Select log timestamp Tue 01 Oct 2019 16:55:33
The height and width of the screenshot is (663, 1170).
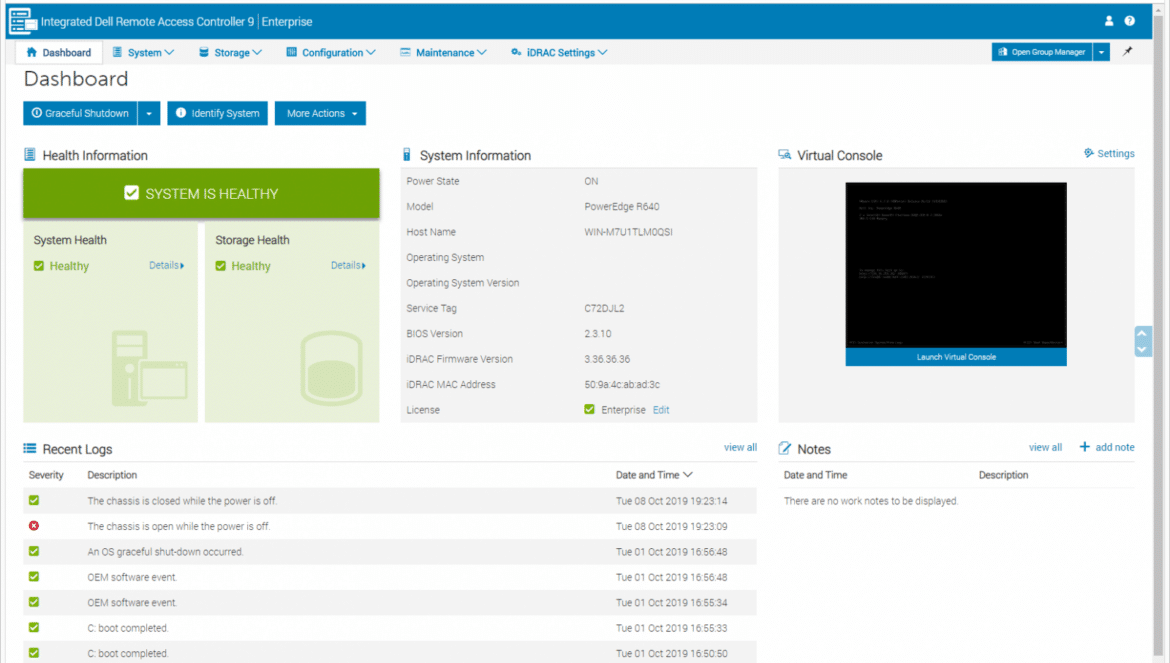tap(672, 628)
